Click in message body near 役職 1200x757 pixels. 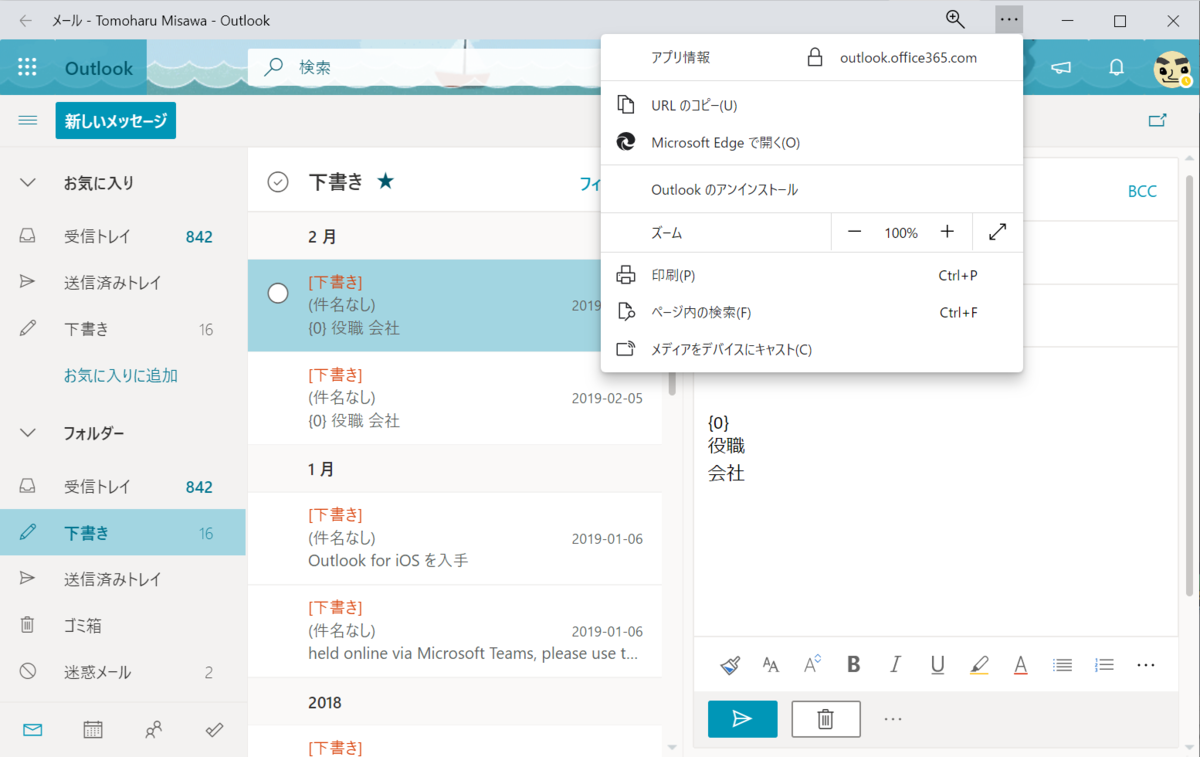[726, 446]
